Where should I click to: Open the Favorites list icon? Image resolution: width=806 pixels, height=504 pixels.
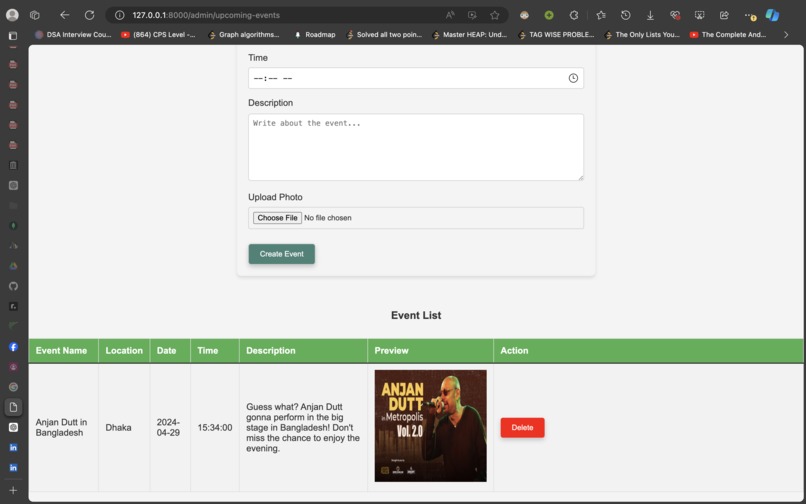tap(601, 15)
